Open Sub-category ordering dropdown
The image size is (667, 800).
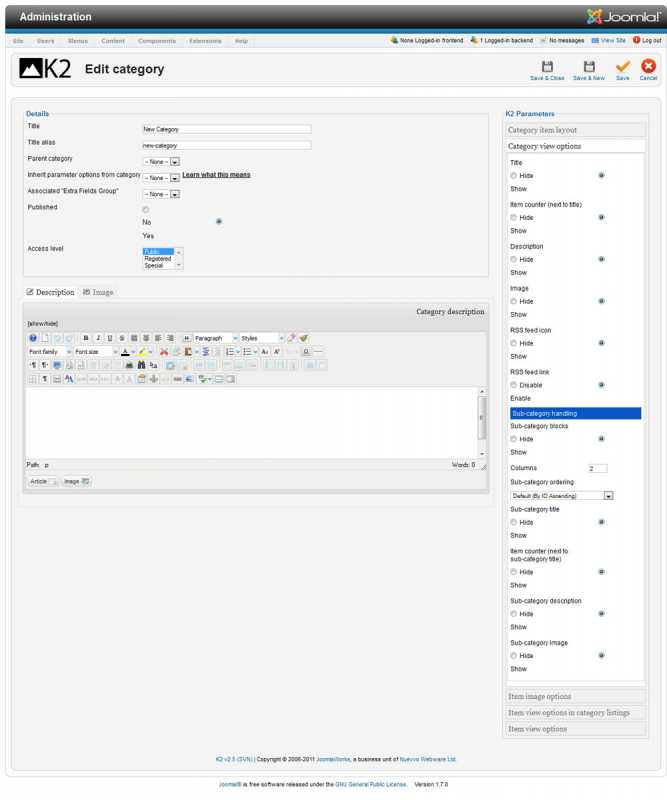tap(562, 496)
